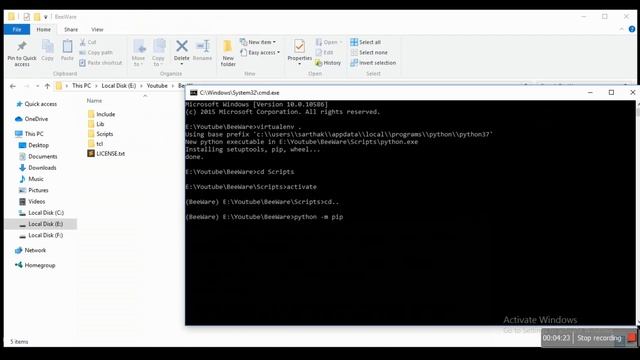Maximize the cmd.exe window
The image size is (640, 360).
611,93
